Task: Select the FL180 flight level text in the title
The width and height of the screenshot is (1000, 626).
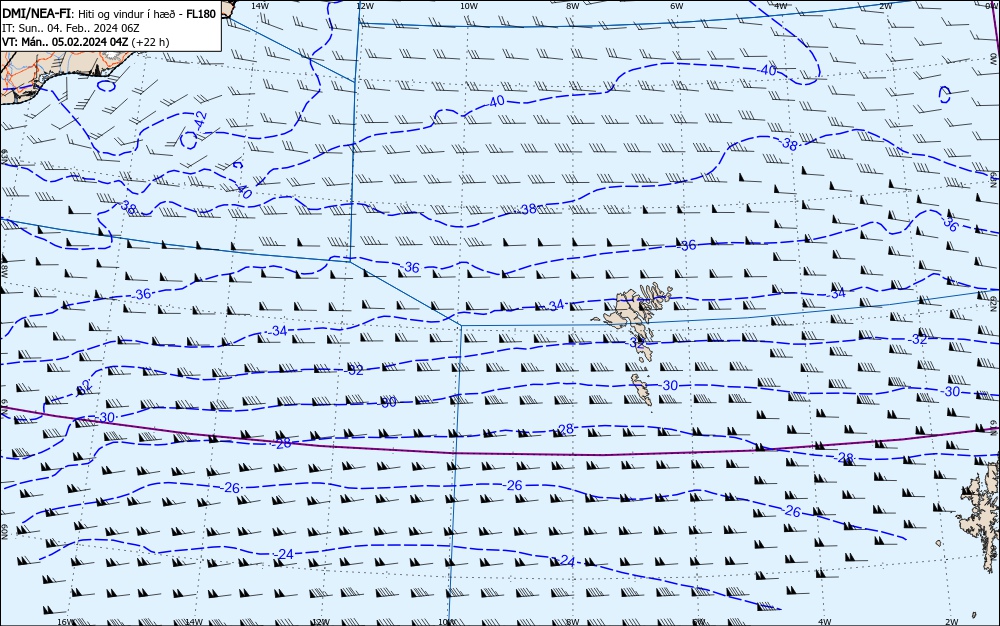Action: click(x=201, y=14)
